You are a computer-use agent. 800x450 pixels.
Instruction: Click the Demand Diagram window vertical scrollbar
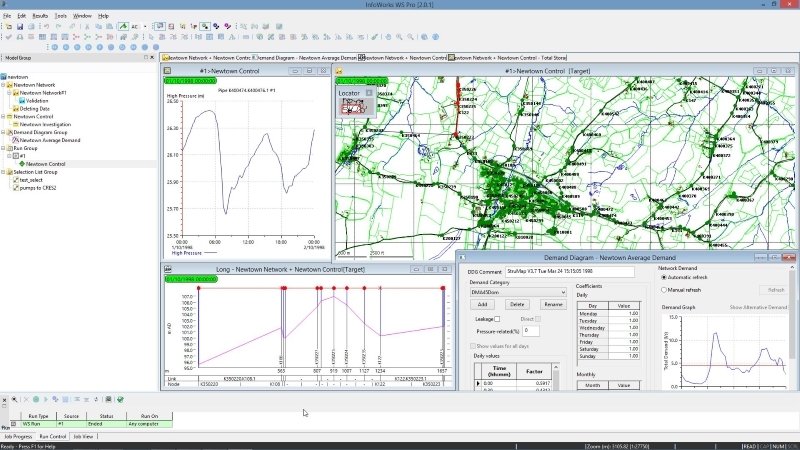point(792,327)
